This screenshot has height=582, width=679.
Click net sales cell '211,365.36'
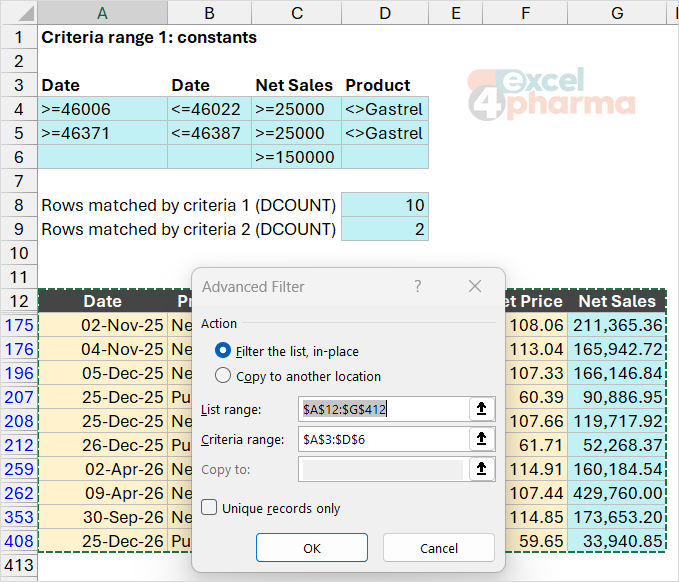(617, 325)
